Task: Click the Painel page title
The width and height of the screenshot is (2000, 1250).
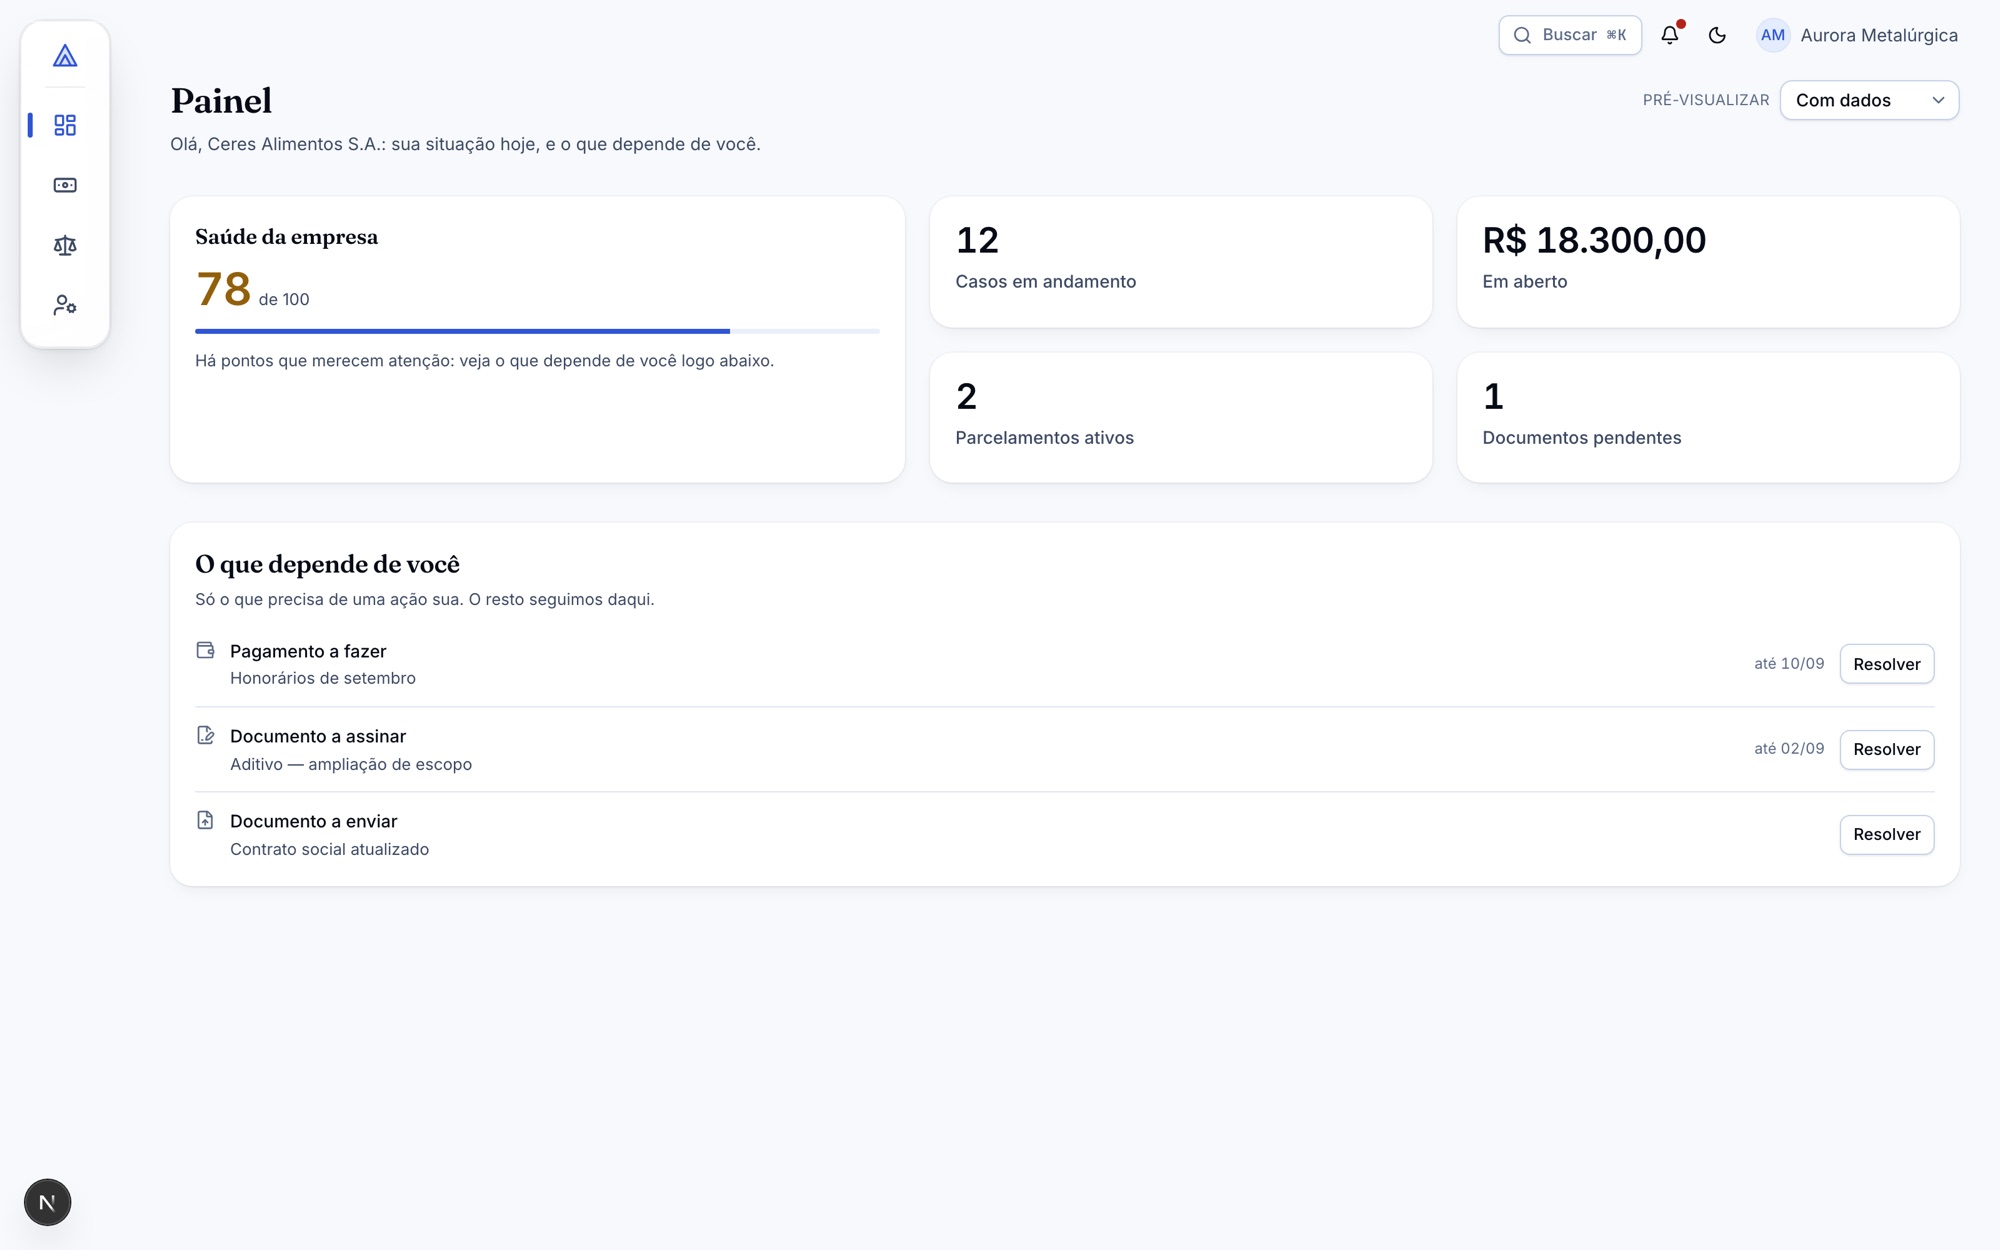Action: 221,101
